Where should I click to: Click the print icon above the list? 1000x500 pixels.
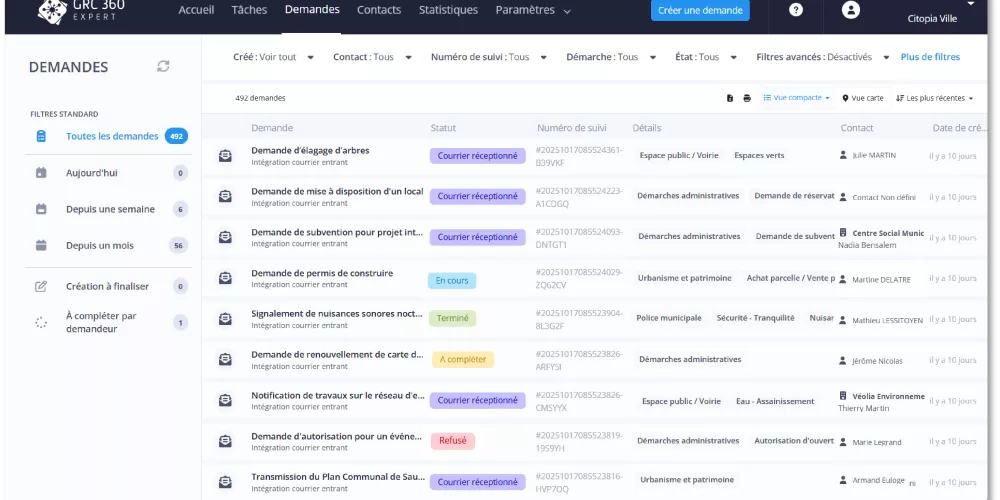click(747, 98)
